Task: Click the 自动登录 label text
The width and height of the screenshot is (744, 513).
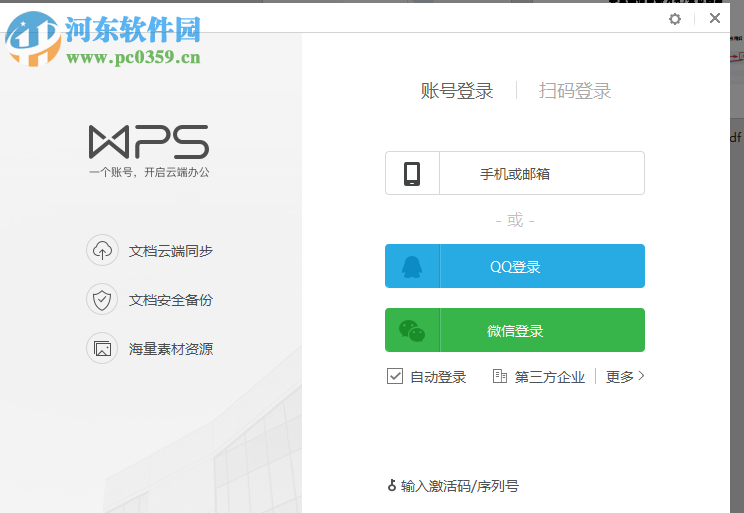Action: pyautogui.click(x=438, y=377)
